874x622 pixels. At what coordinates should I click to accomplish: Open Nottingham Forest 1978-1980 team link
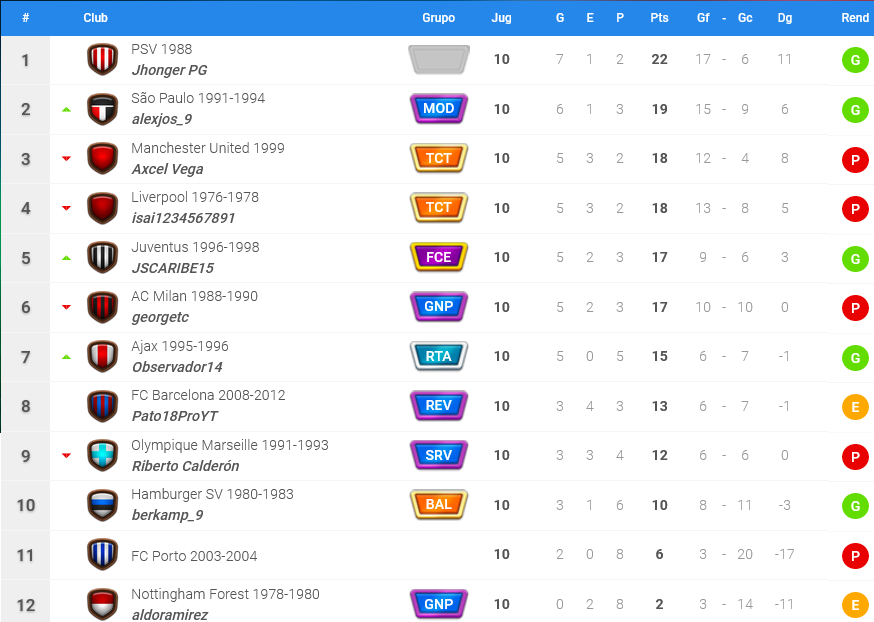[225, 594]
